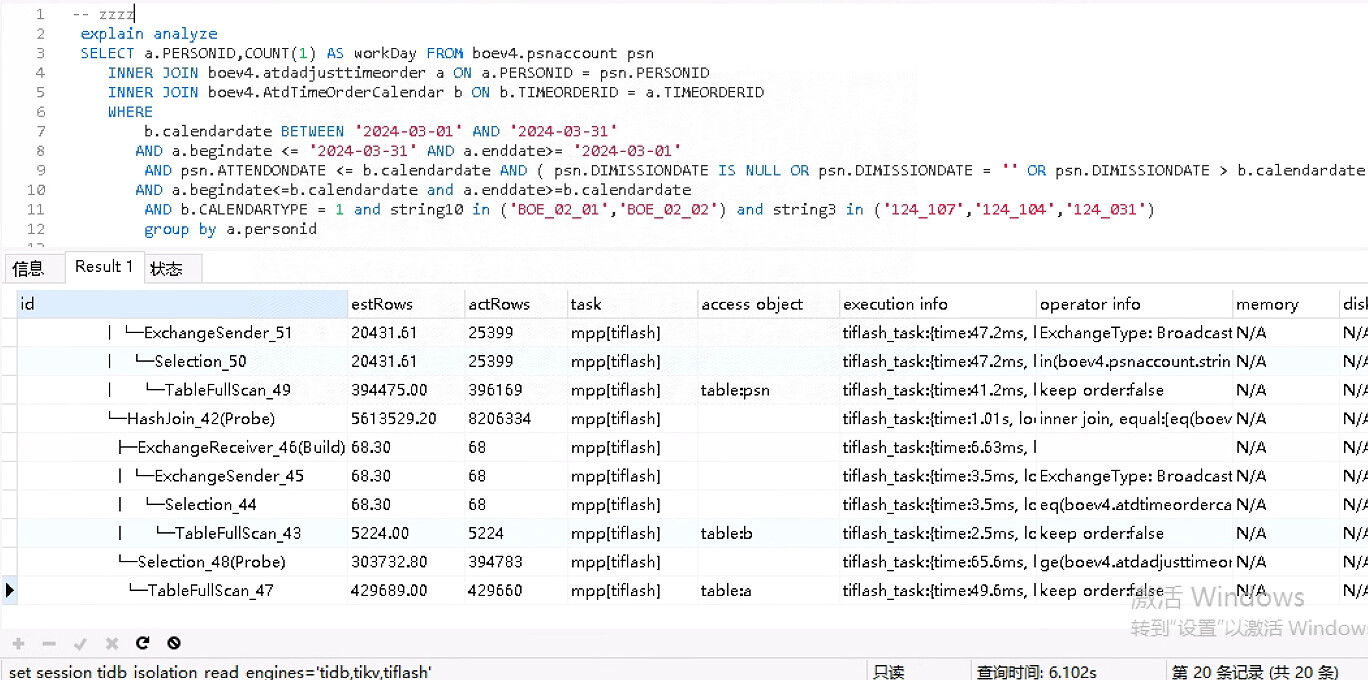Click the actRows cell 8206334
Image resolution: width=1368 pixels, height=680 pixels.
516,419
